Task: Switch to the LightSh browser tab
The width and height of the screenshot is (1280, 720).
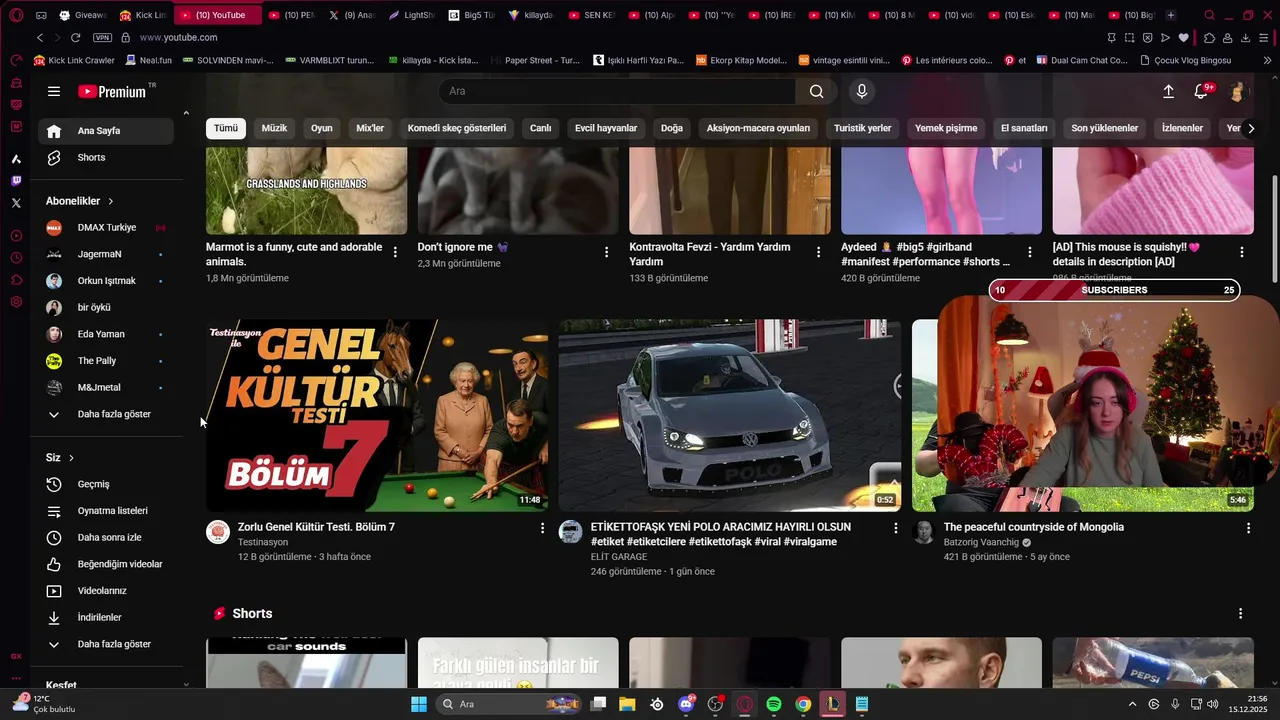Action: tap(411, 15)
